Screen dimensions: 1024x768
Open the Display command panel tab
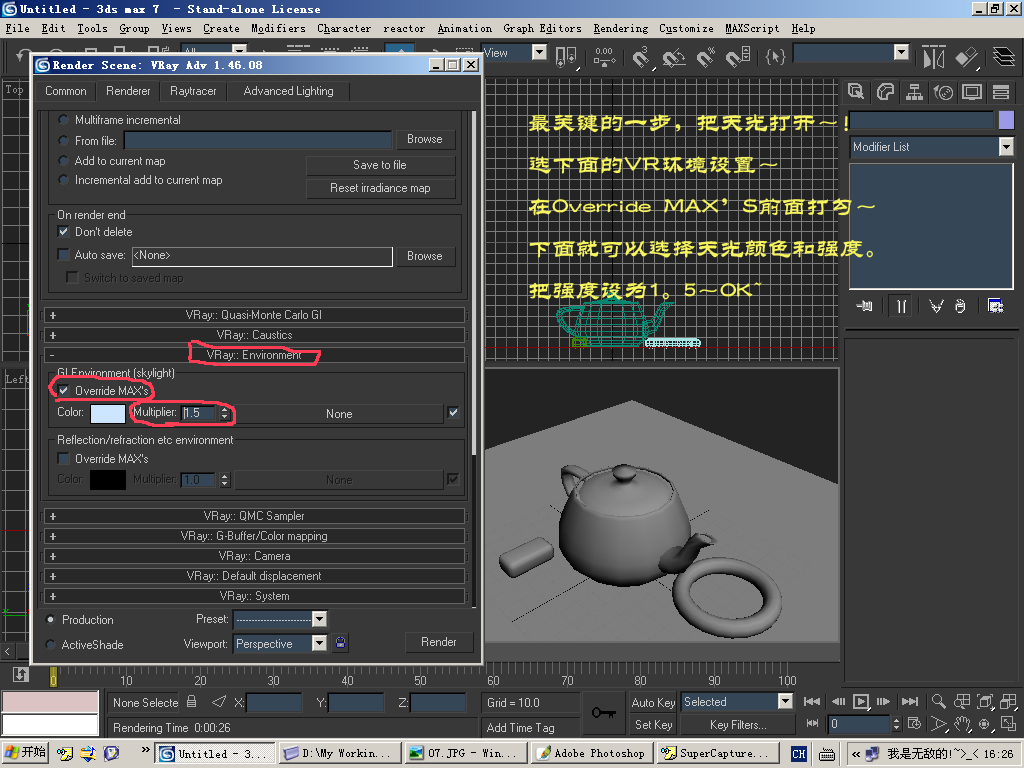[972, 92]
